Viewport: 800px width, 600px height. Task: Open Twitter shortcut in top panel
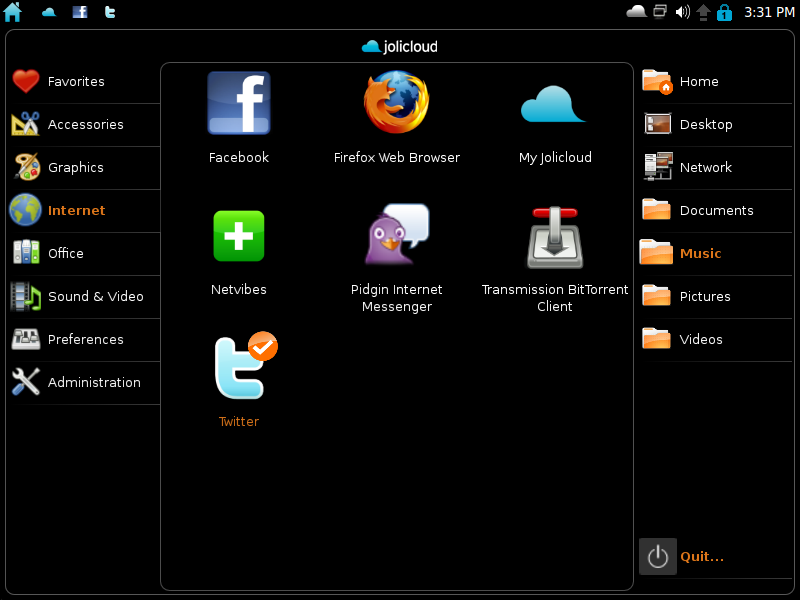coord(110,12)
